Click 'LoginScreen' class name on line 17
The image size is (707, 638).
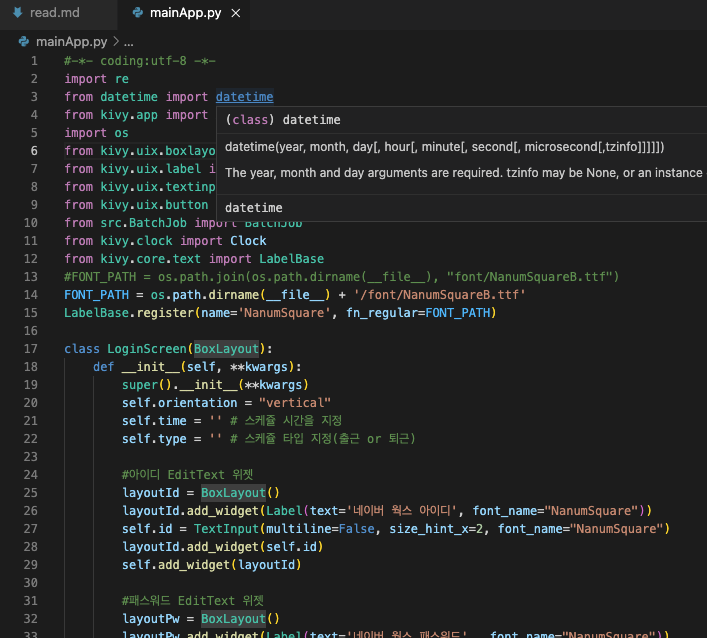click(x=147, y=349)
